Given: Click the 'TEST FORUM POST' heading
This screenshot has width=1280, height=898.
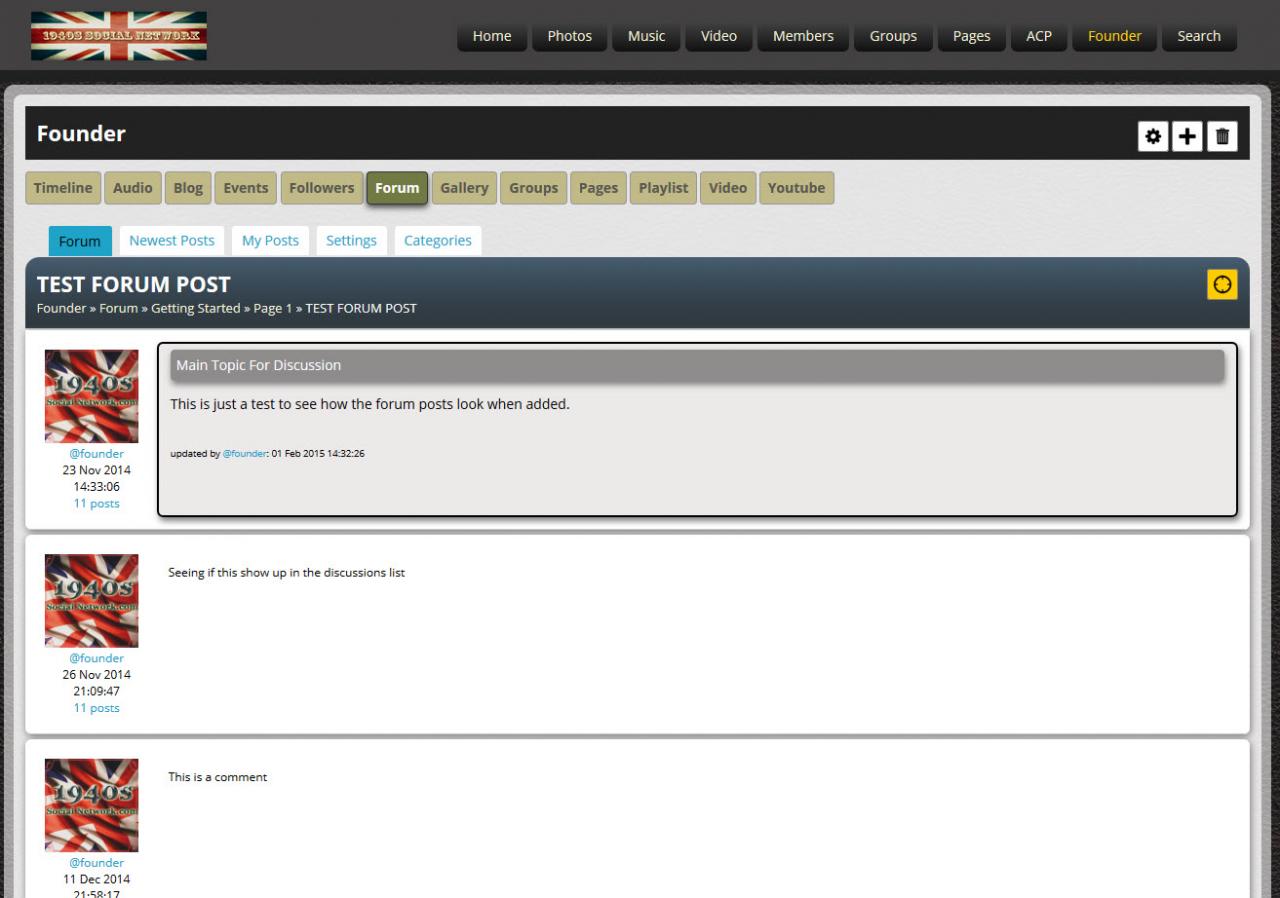Looking at the screenshot, I should pos(134,285).
